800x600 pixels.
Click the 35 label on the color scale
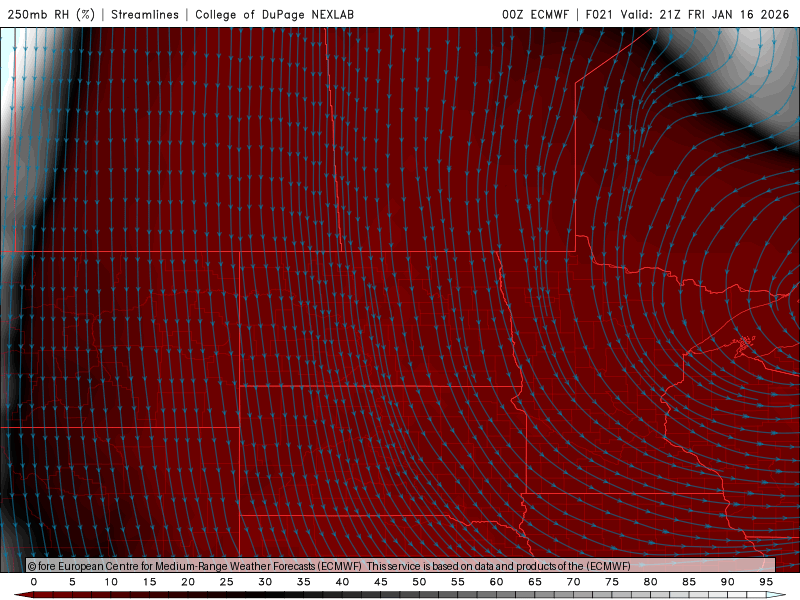[x=304, y=582]
